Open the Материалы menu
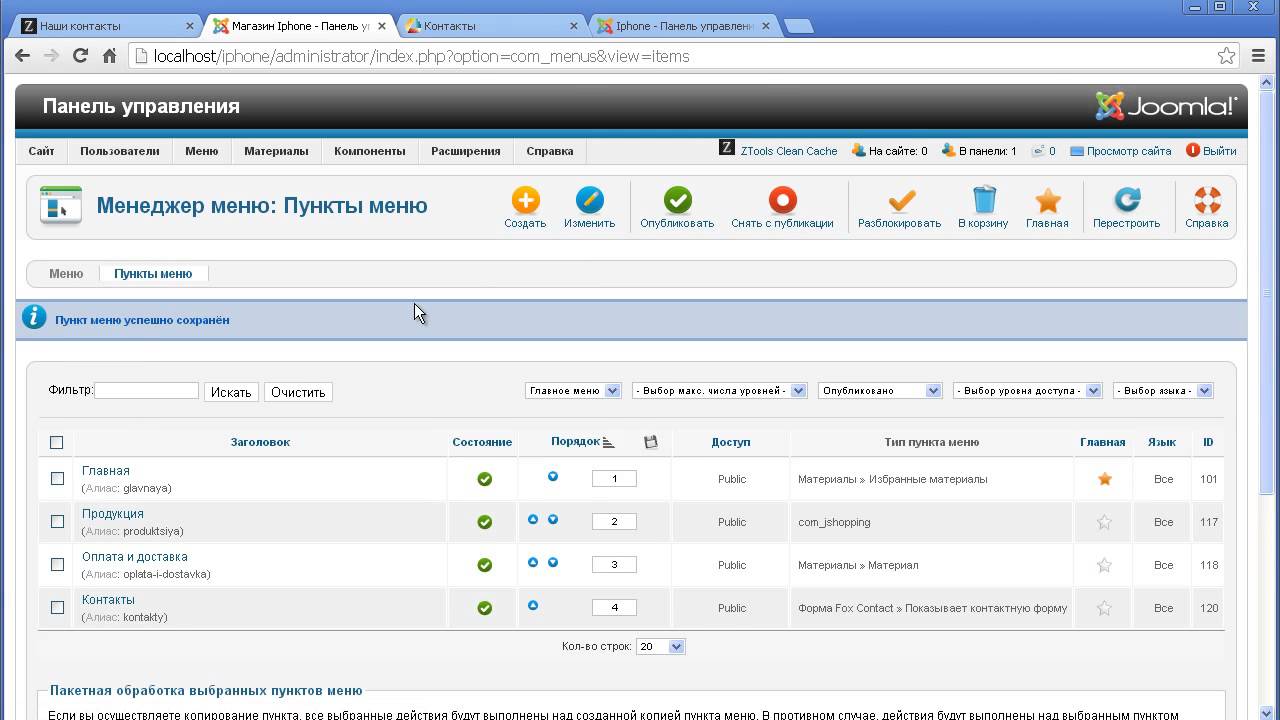Image resolution: width=1280 pixels, height=720 pixels. pos(276,151)
